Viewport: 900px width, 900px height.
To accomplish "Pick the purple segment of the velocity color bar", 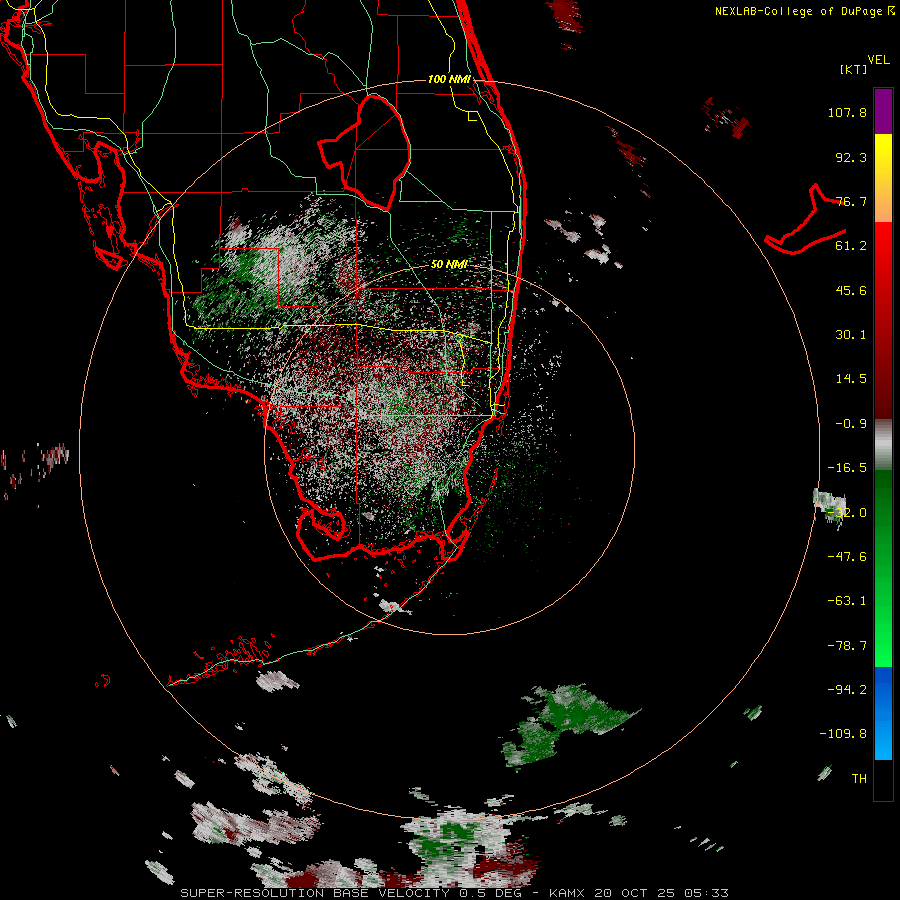I will 883,111.
